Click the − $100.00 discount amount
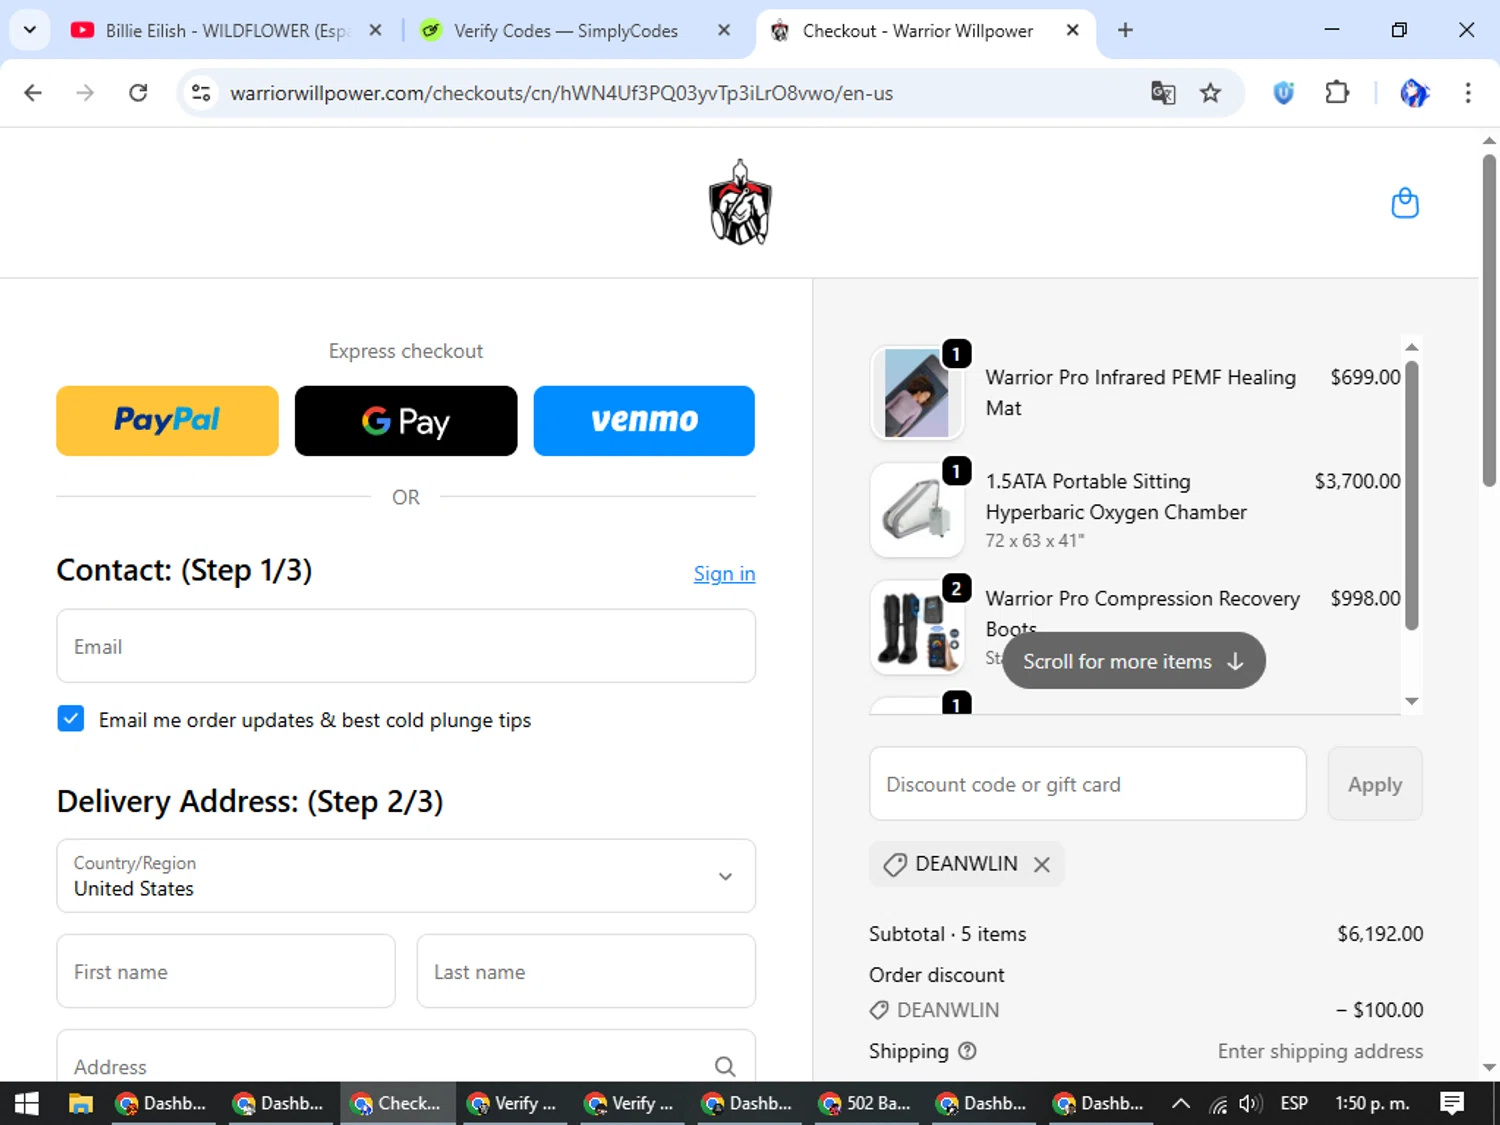 pyautogui.click(x=1380, y=1010)
